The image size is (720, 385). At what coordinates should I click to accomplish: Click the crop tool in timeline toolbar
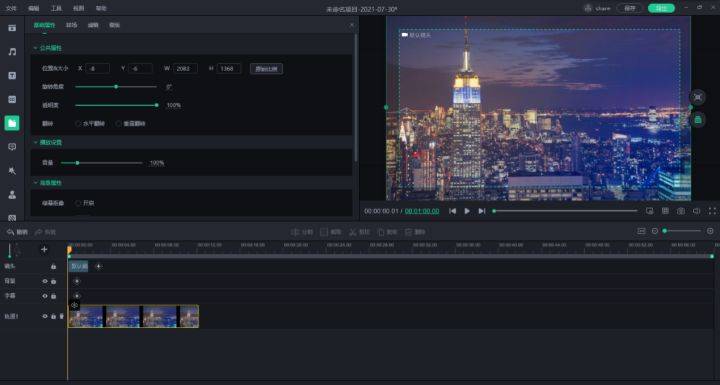(331, 232)
